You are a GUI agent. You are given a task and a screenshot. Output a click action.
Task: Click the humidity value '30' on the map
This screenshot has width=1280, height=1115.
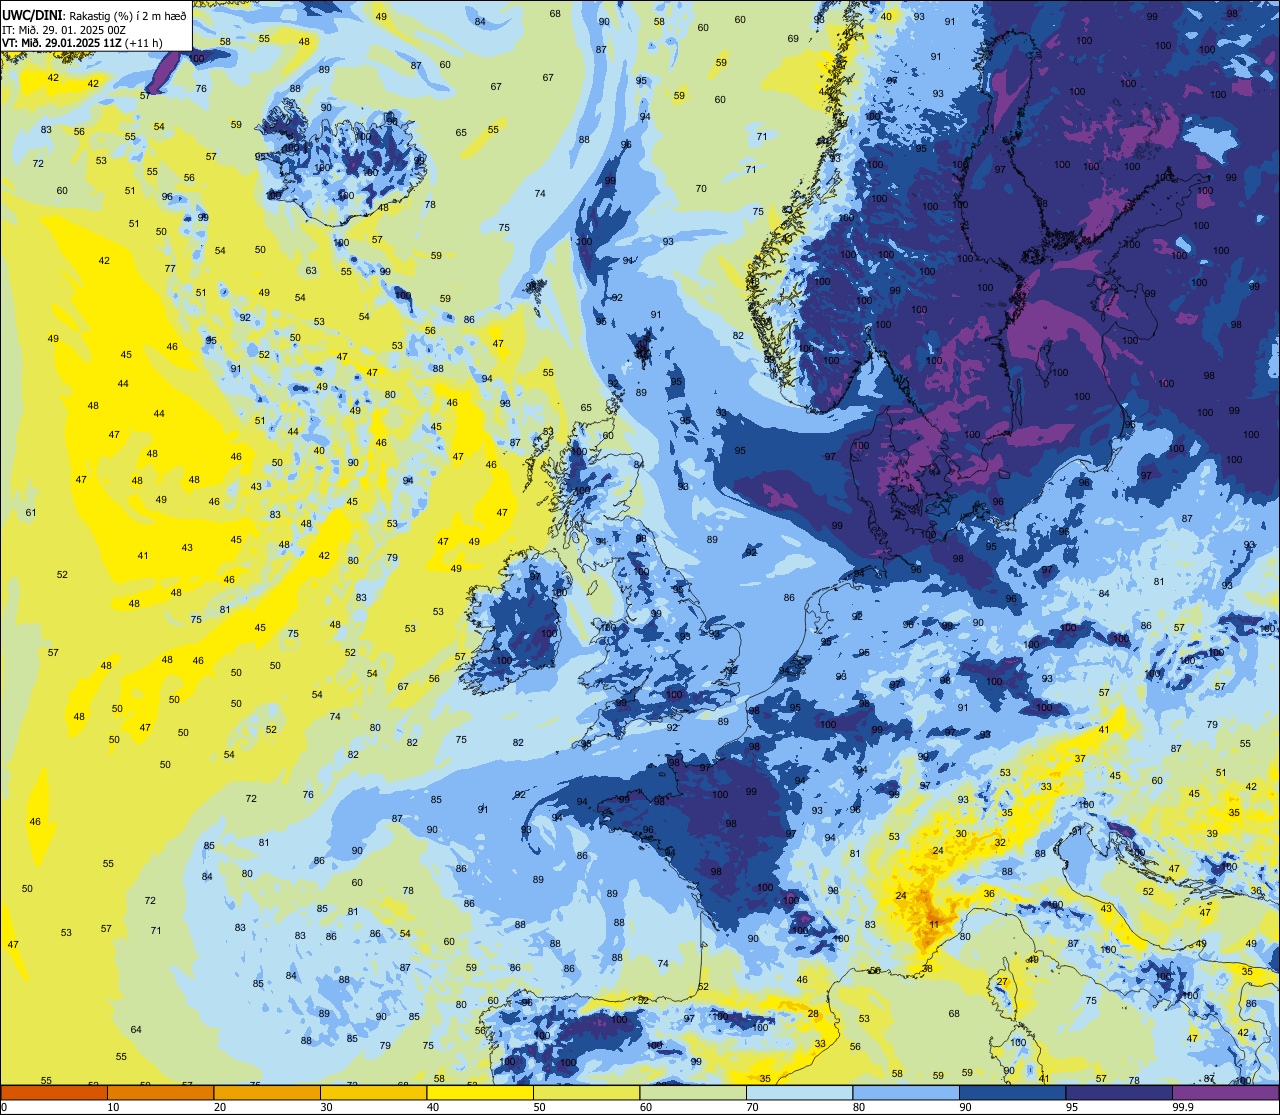[961, 833]
